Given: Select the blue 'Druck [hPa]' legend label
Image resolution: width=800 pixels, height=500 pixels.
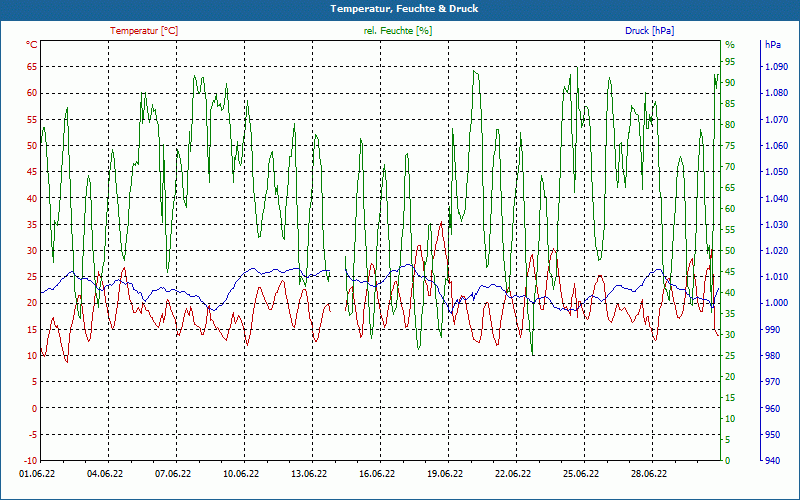Looking at the screenshot, I should click(649, 31).
